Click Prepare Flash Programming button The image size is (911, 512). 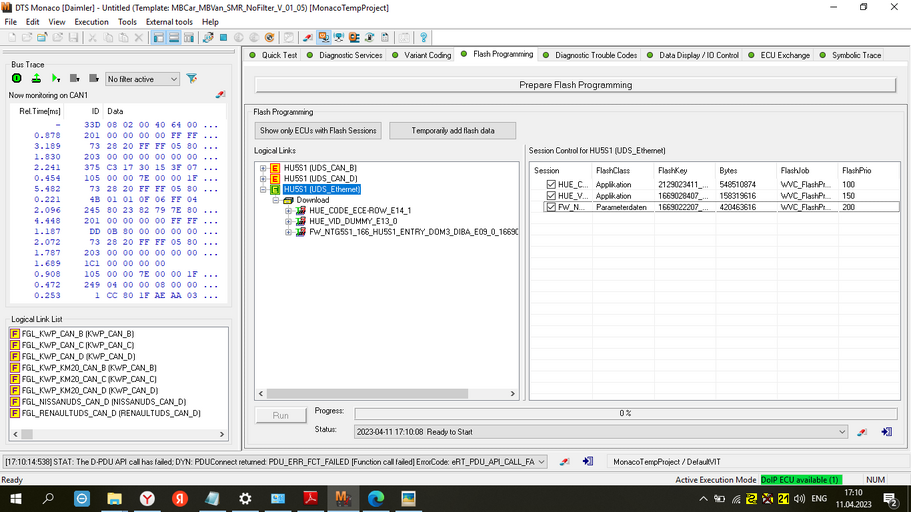pyautogui.click(x=575, y=85)
